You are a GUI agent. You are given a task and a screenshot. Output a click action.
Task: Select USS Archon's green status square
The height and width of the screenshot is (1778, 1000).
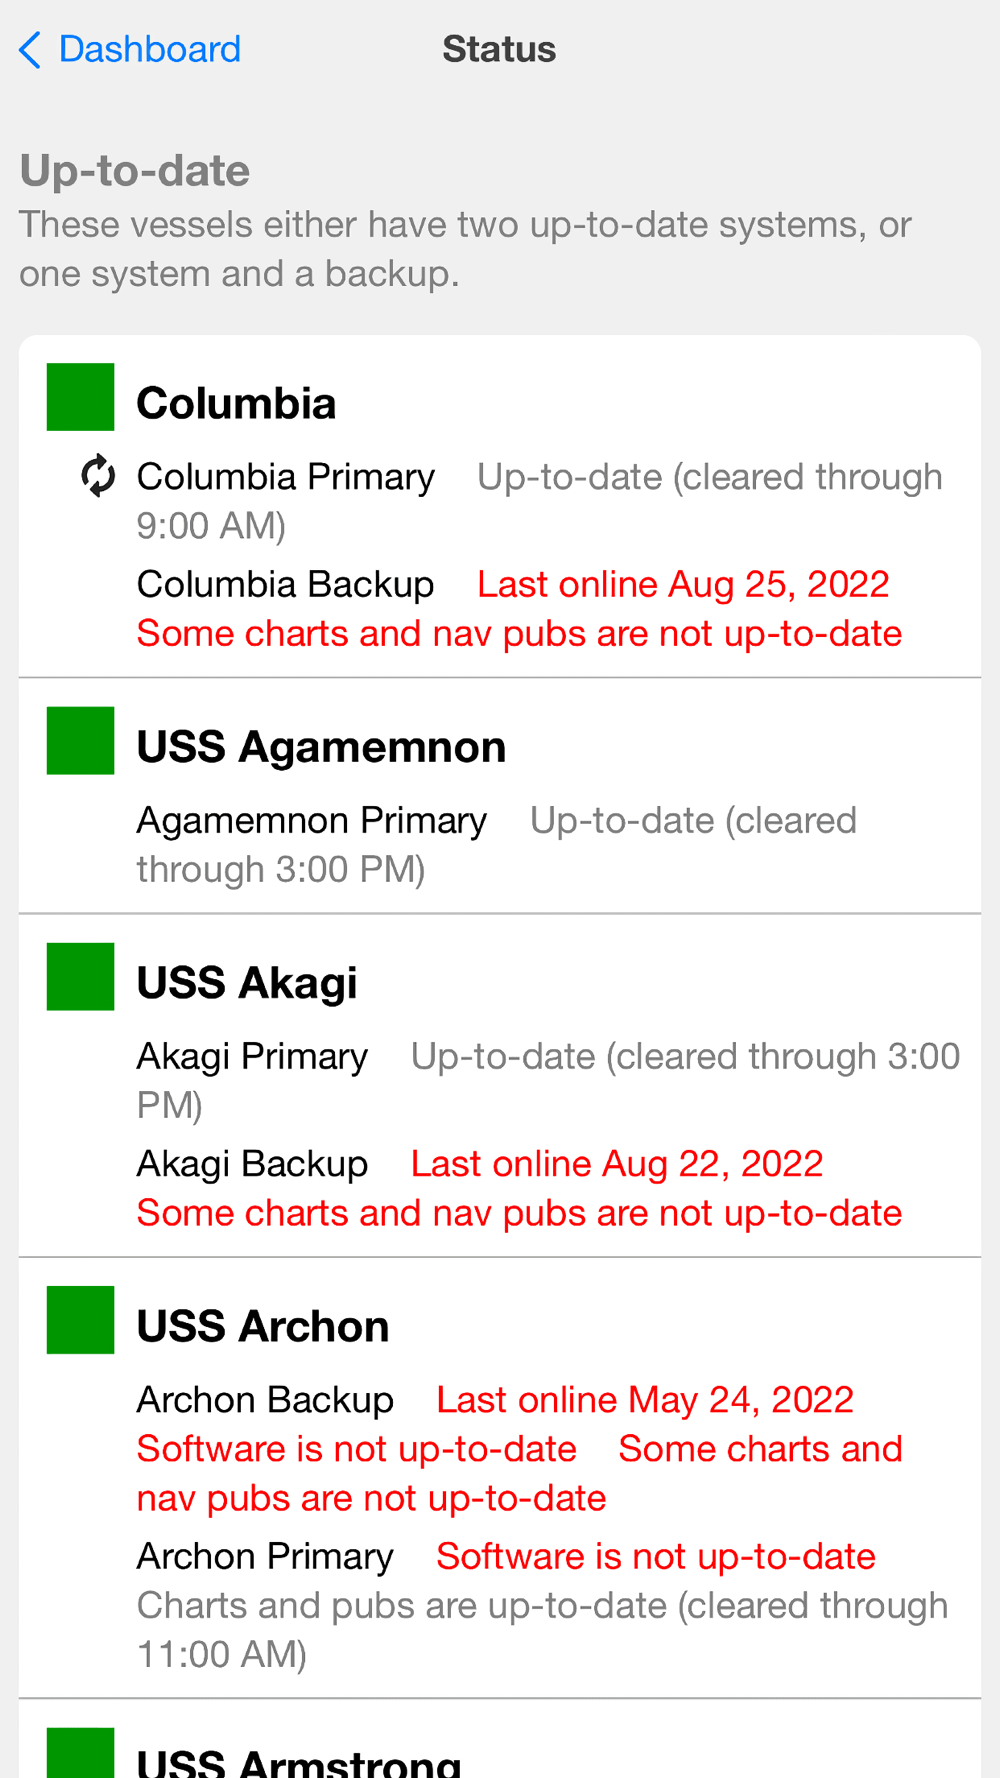pos(80,1320)
